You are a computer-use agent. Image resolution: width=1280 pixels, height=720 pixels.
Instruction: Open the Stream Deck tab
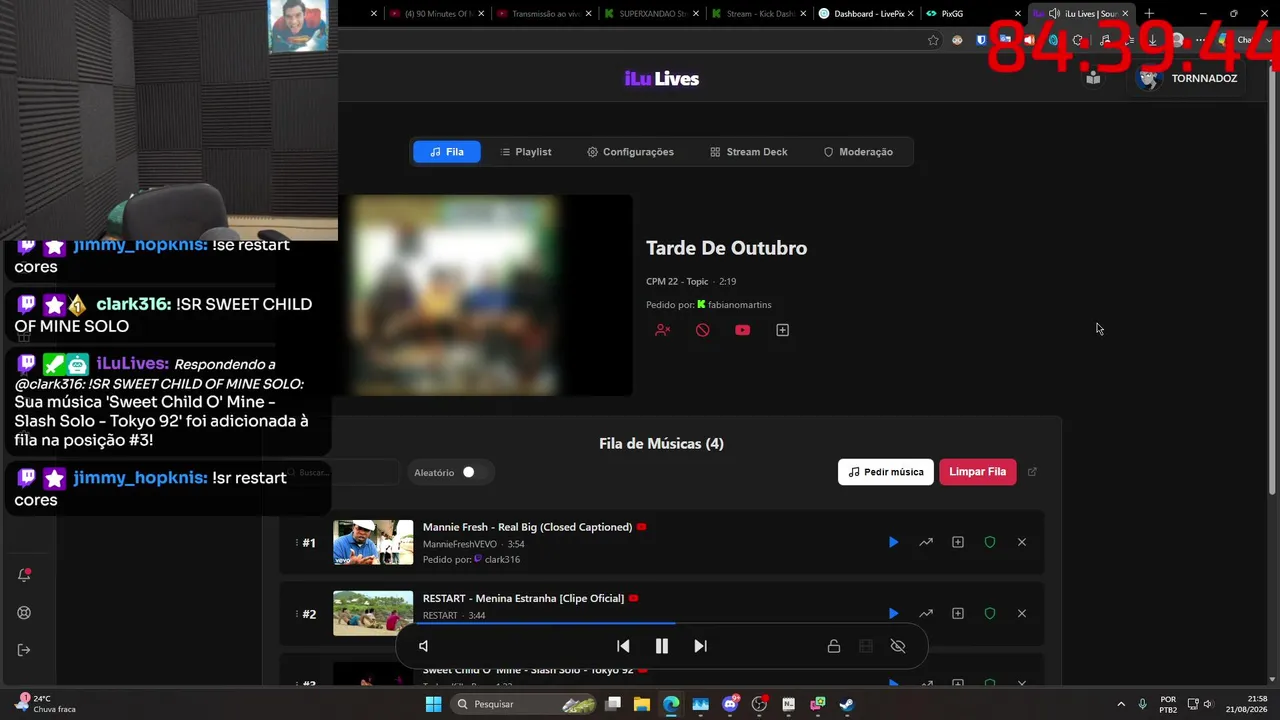(x=749, y=152)
